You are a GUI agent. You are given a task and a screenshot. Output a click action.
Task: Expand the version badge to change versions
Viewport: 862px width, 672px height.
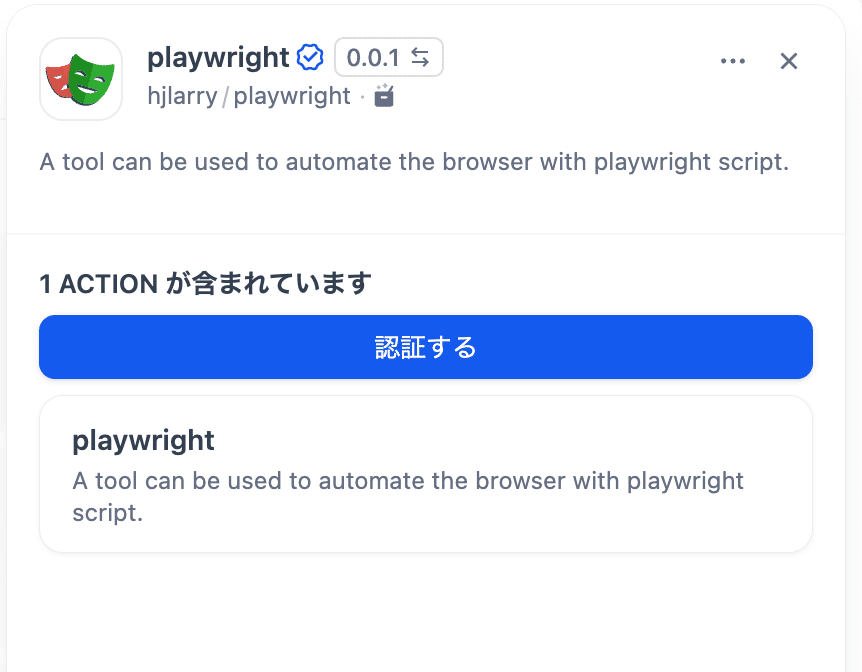coord(388,57)
